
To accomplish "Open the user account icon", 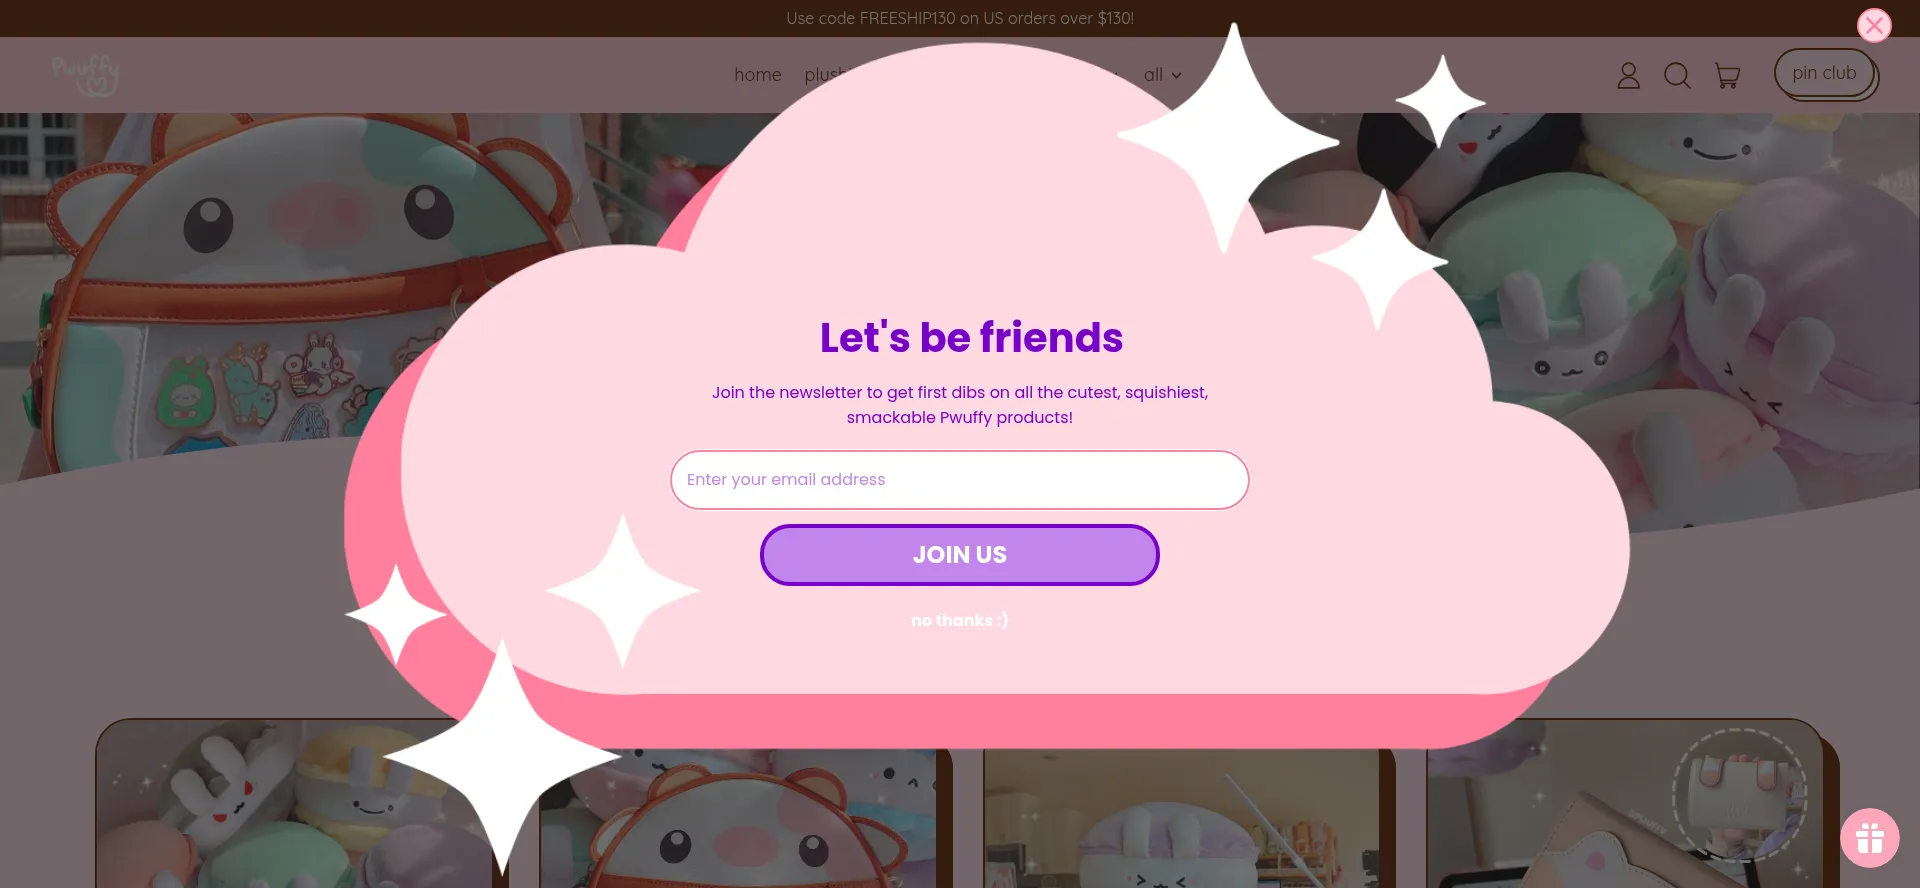I will 1628,75.
